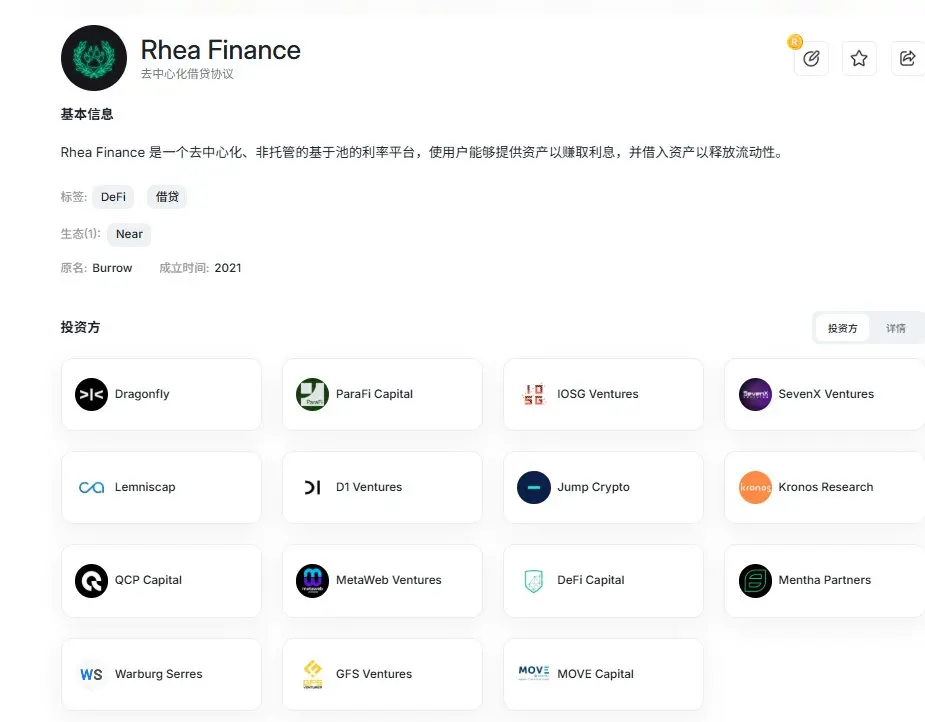Click the original name Burrow text
Screen dimensions: 925x722
pos(112,268)
